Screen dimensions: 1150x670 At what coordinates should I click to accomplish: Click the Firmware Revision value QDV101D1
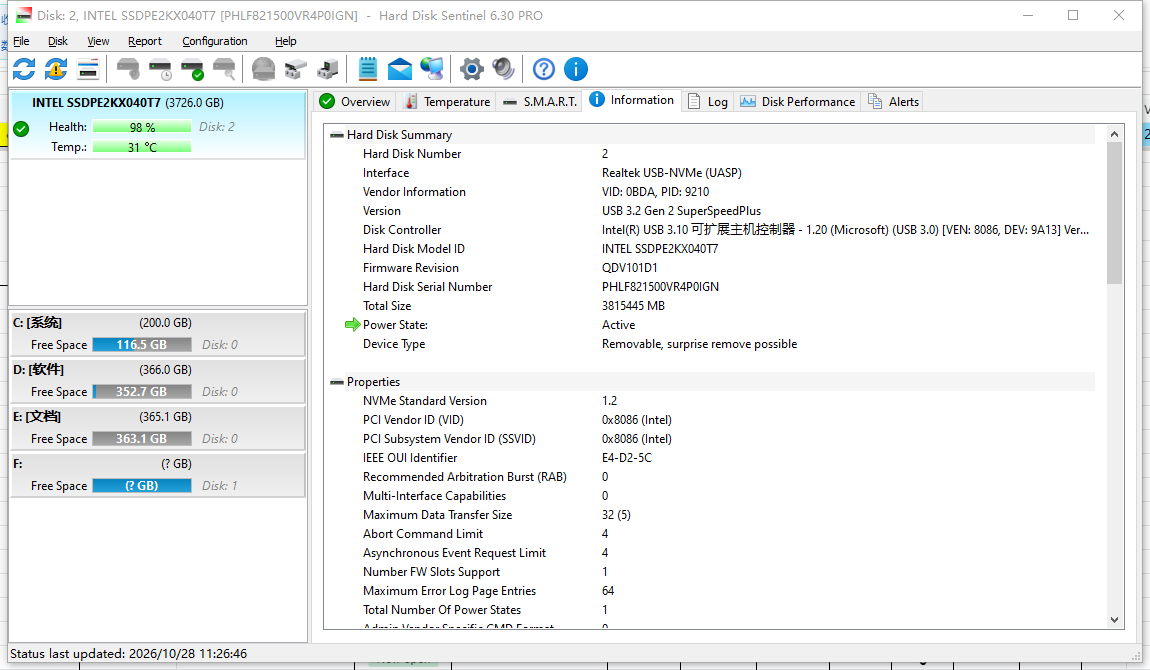pos(629,268)
